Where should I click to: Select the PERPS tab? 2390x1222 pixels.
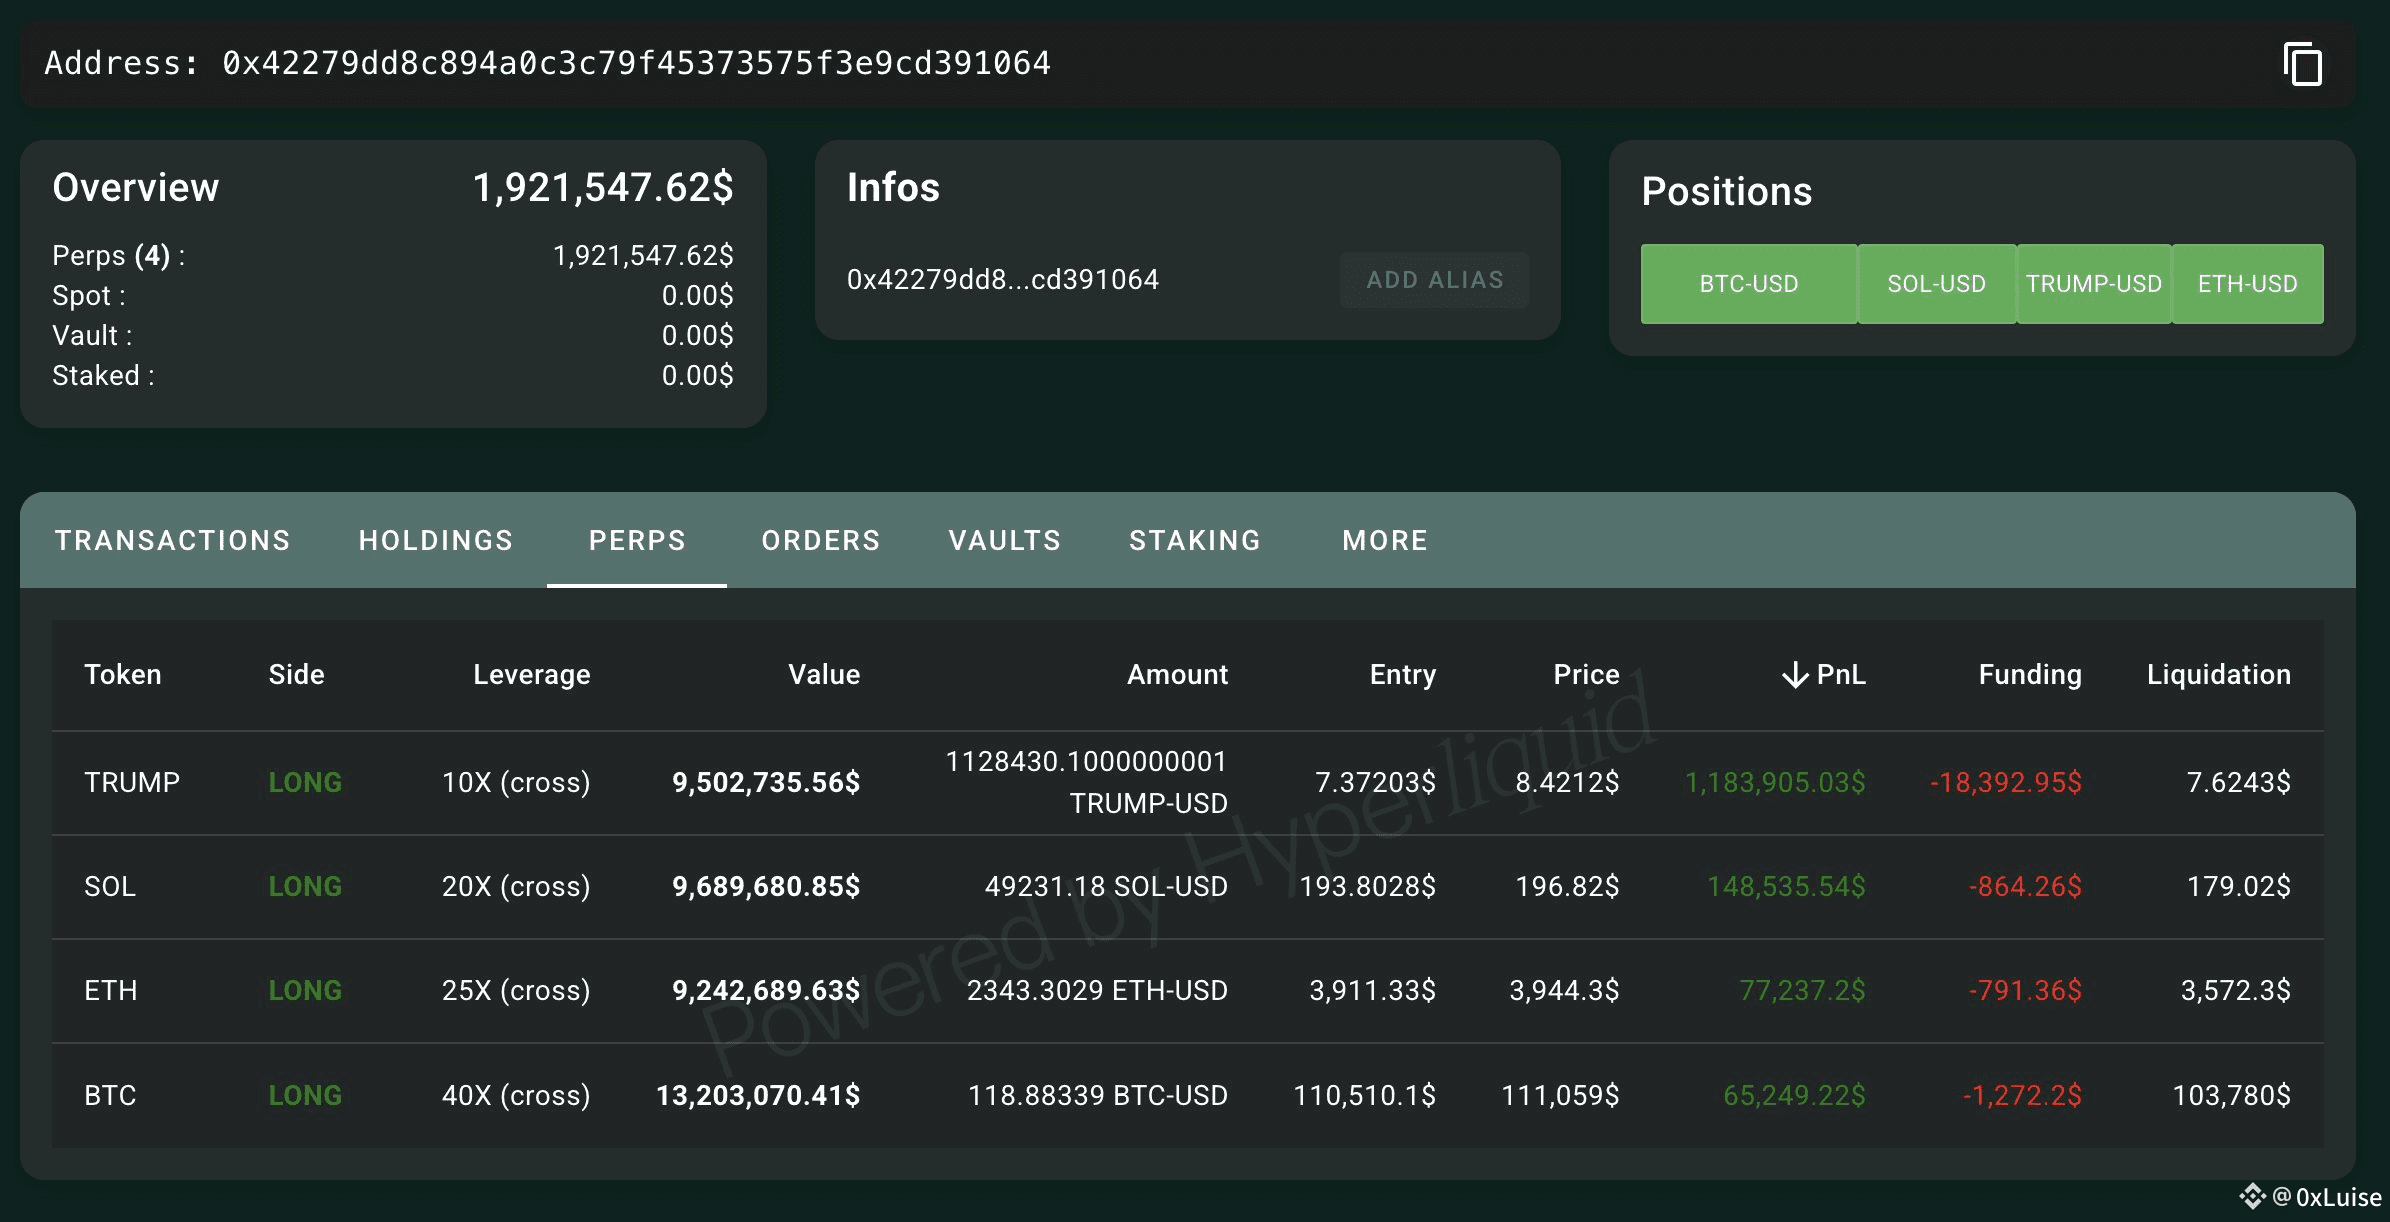click(637, 541)
